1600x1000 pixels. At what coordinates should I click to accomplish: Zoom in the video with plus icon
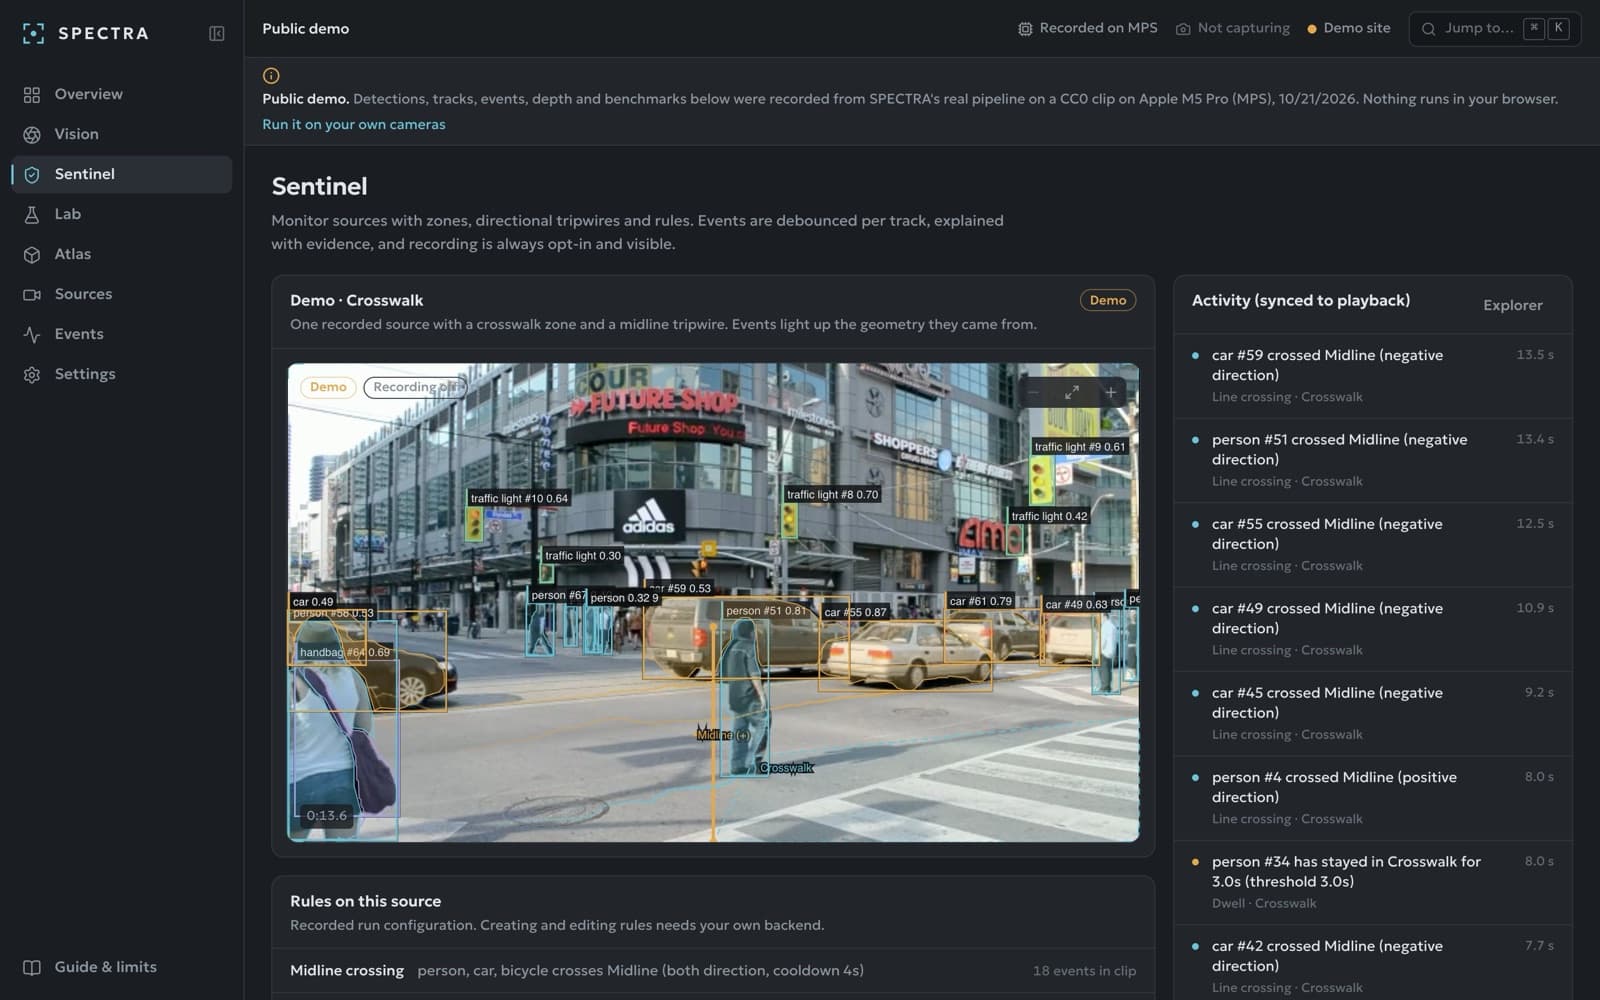pyautogui.click(x=1110, y=392)
